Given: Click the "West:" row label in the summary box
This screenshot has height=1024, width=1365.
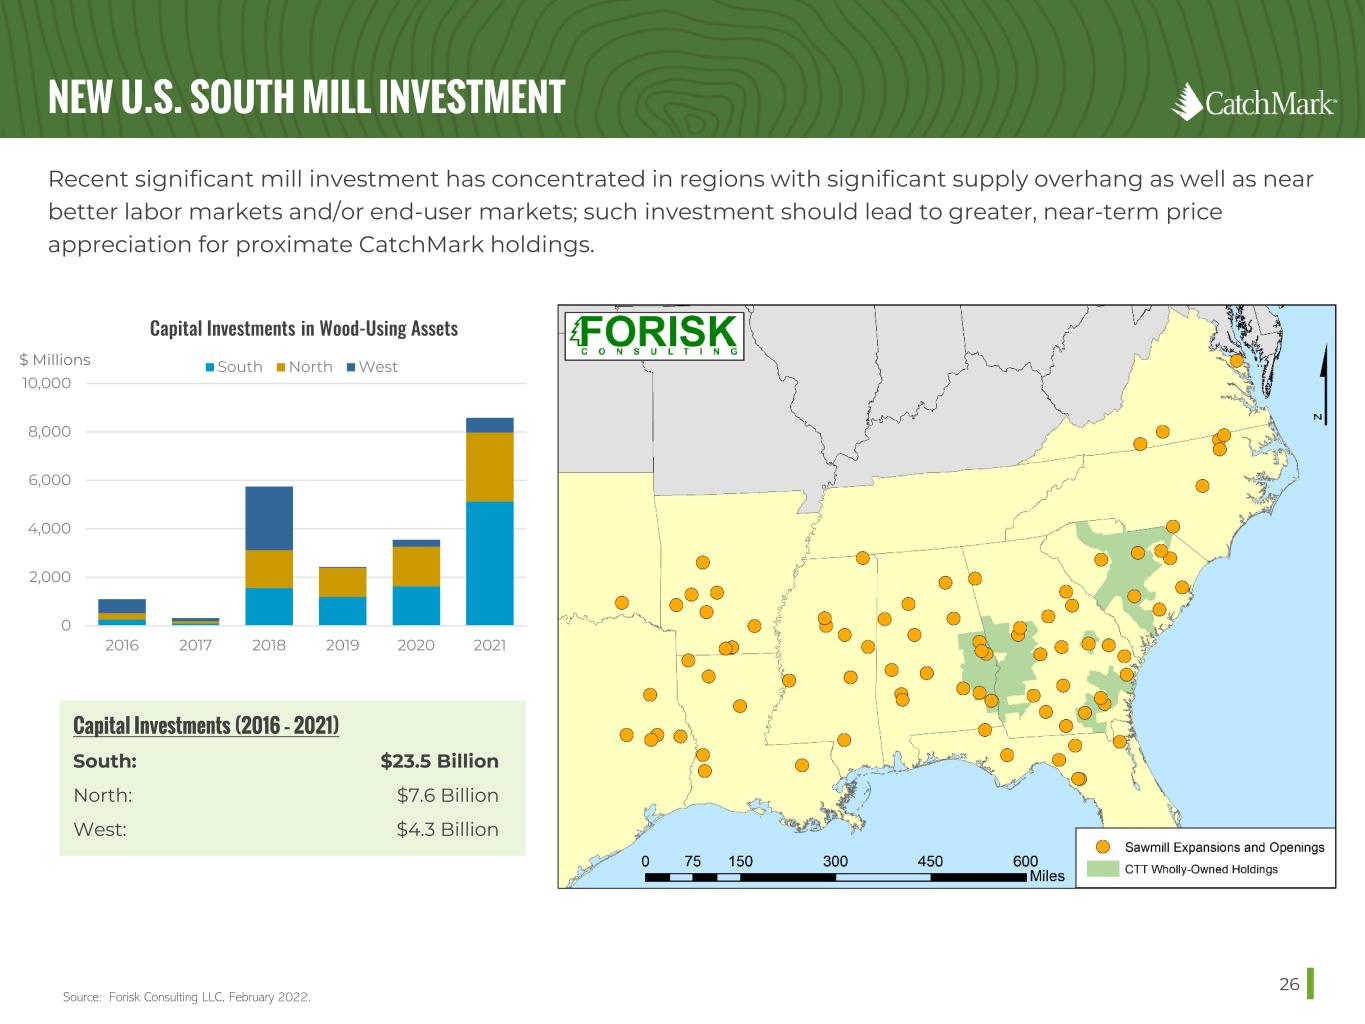Looking at the screenshot, I should (x=100, y=829).
